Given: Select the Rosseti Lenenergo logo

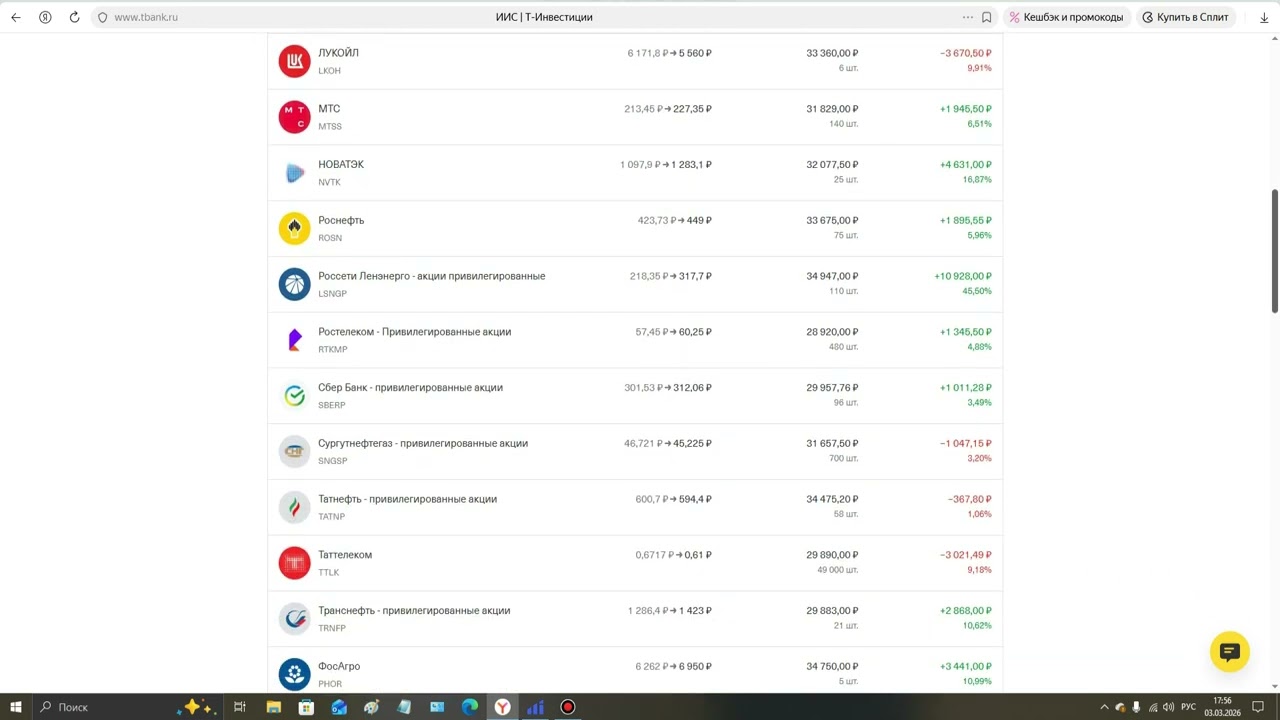Looking at the screenshot, I should (294, 284).
